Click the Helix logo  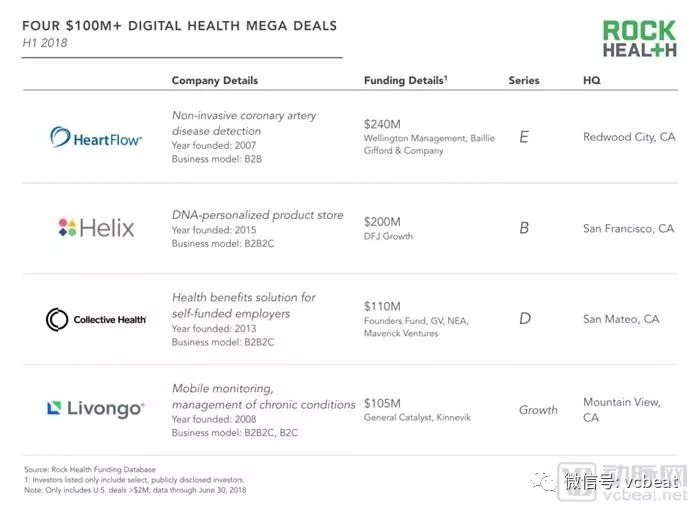pyautogui.click(x=96, y=228)
